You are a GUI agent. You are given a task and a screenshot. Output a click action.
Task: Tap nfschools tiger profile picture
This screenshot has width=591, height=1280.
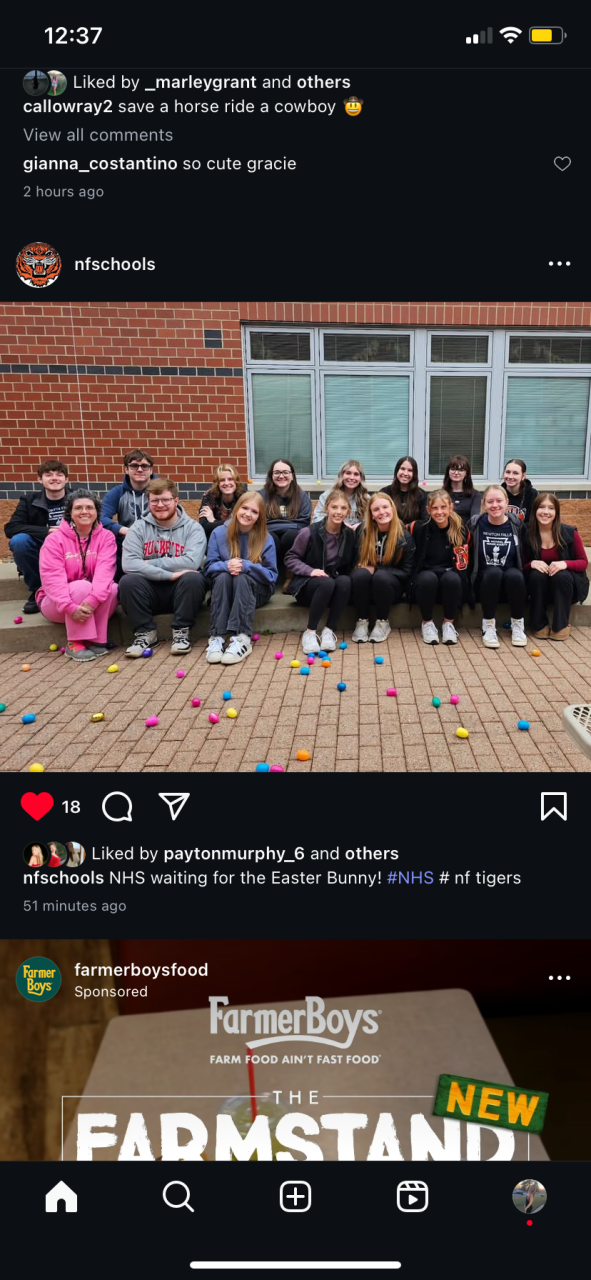point(39,264)
